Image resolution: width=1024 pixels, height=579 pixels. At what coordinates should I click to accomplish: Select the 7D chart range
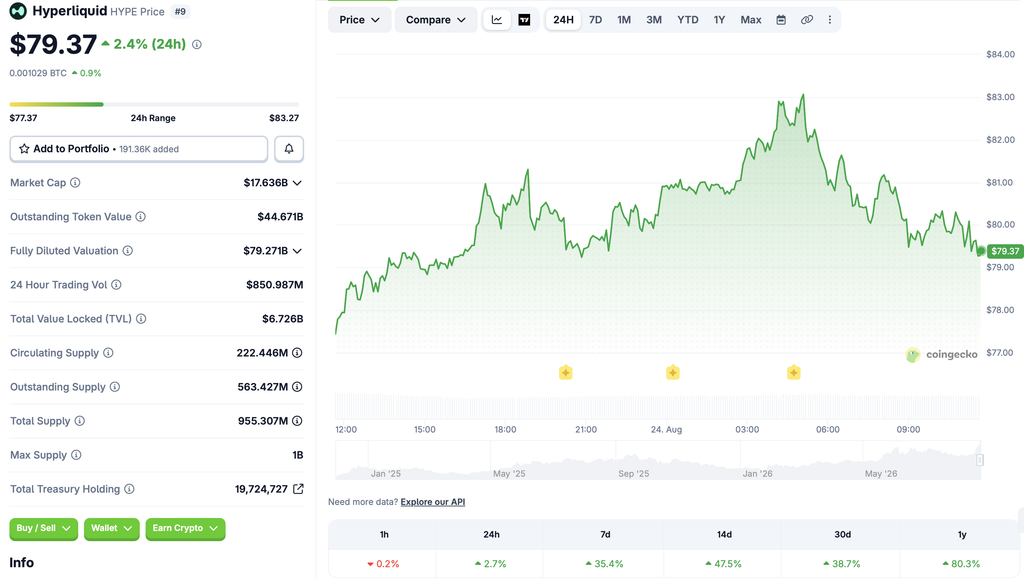pos(595,20)
